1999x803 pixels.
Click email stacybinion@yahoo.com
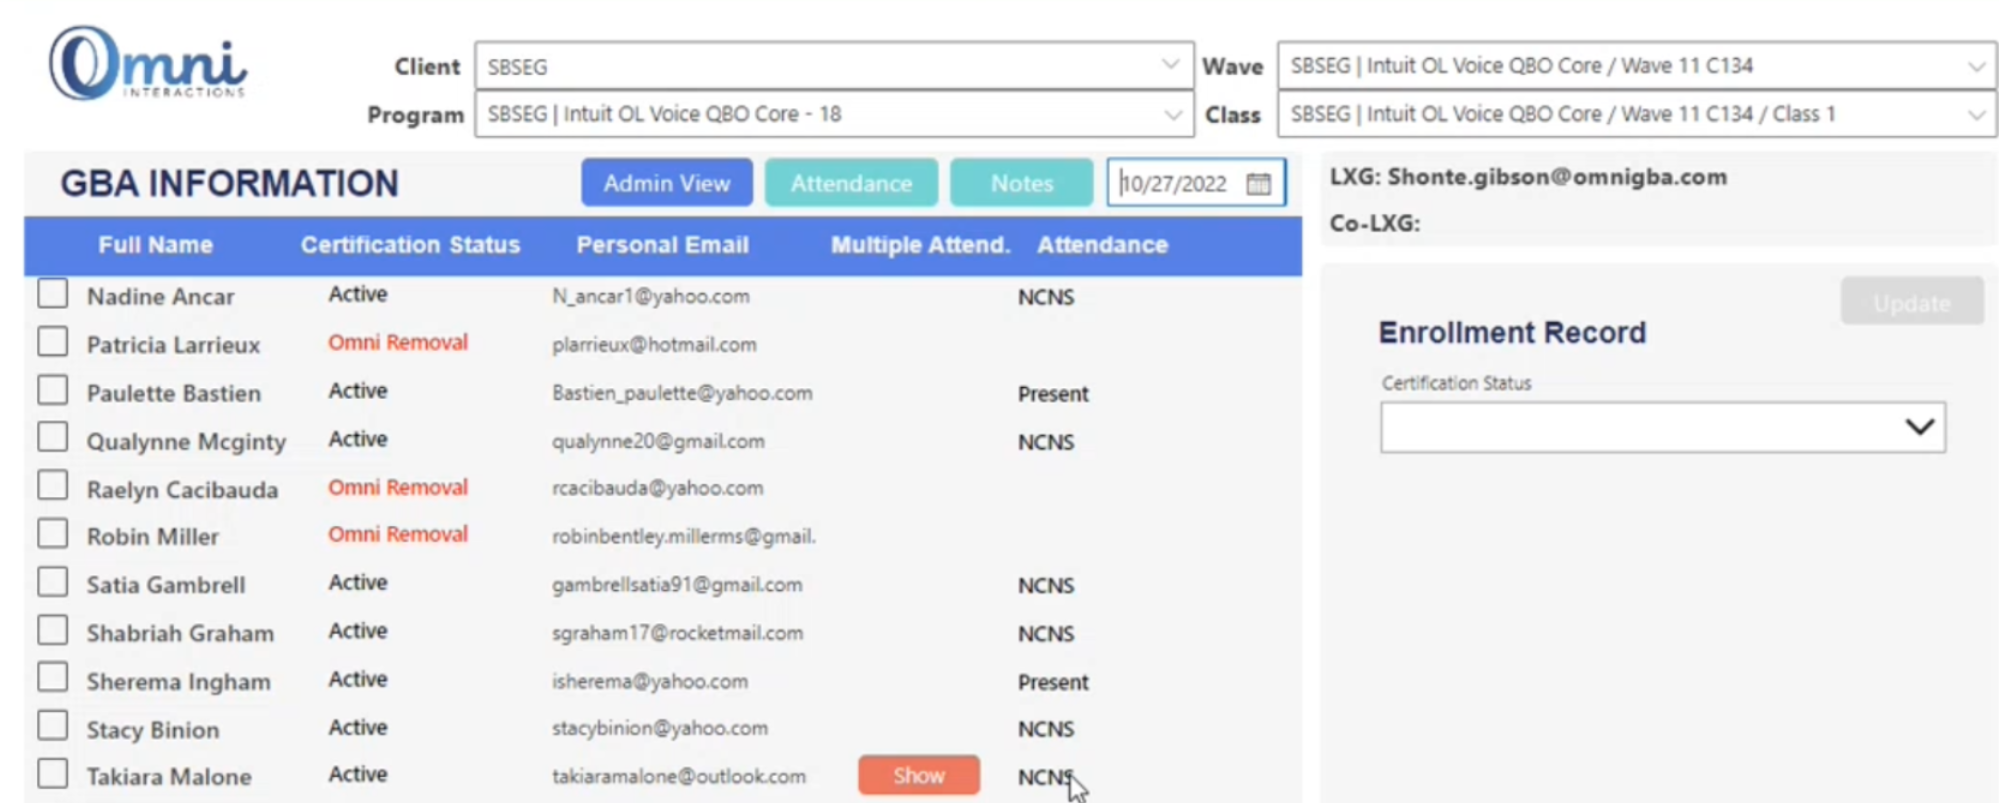point(660,728)
